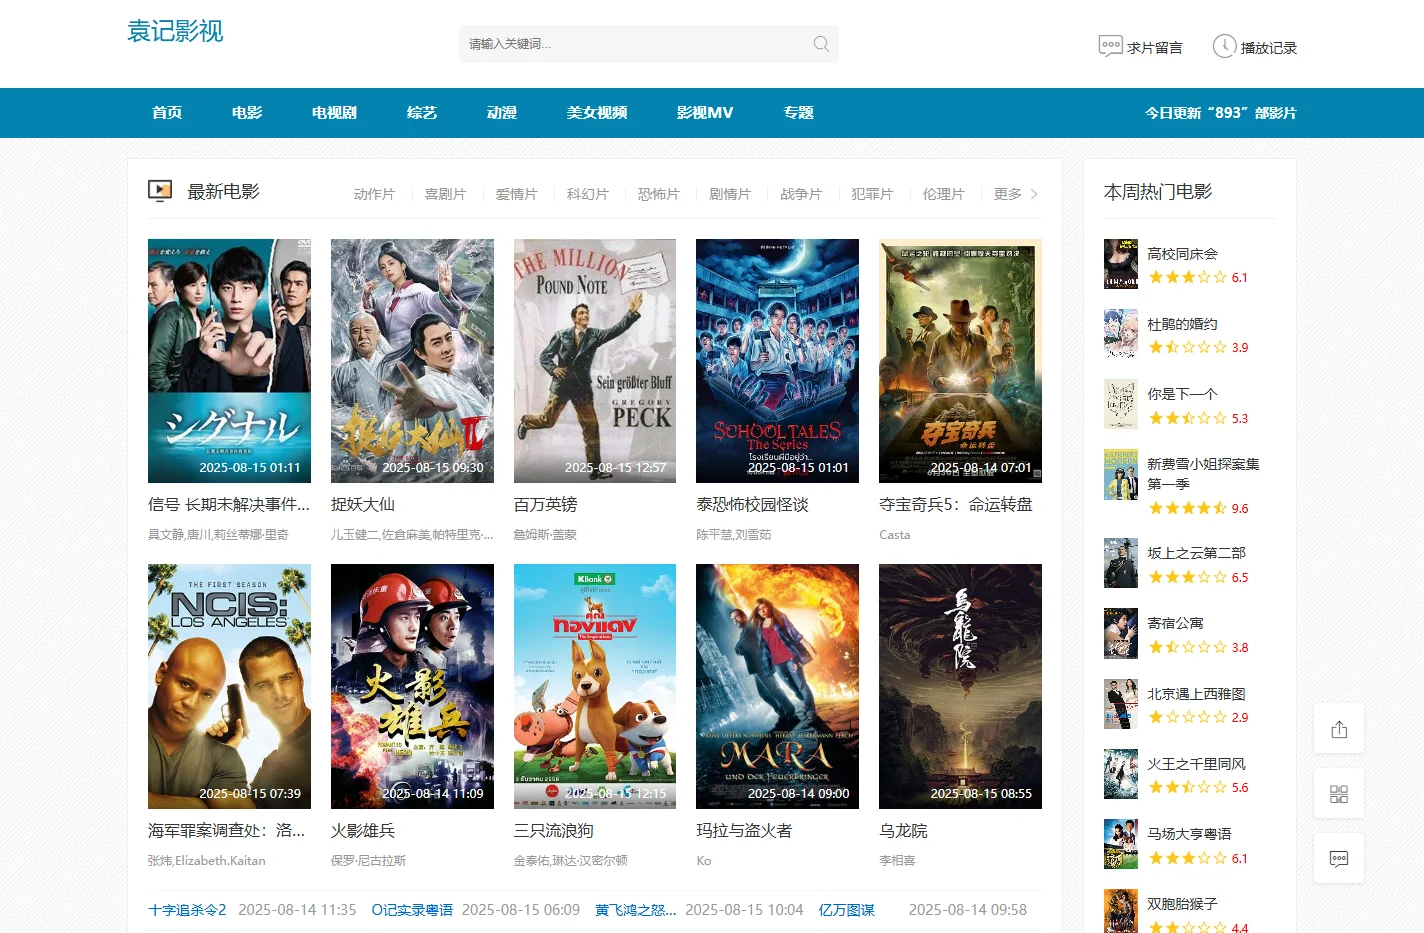Click 今日更新 893 部影片 link

(1220, 113)
